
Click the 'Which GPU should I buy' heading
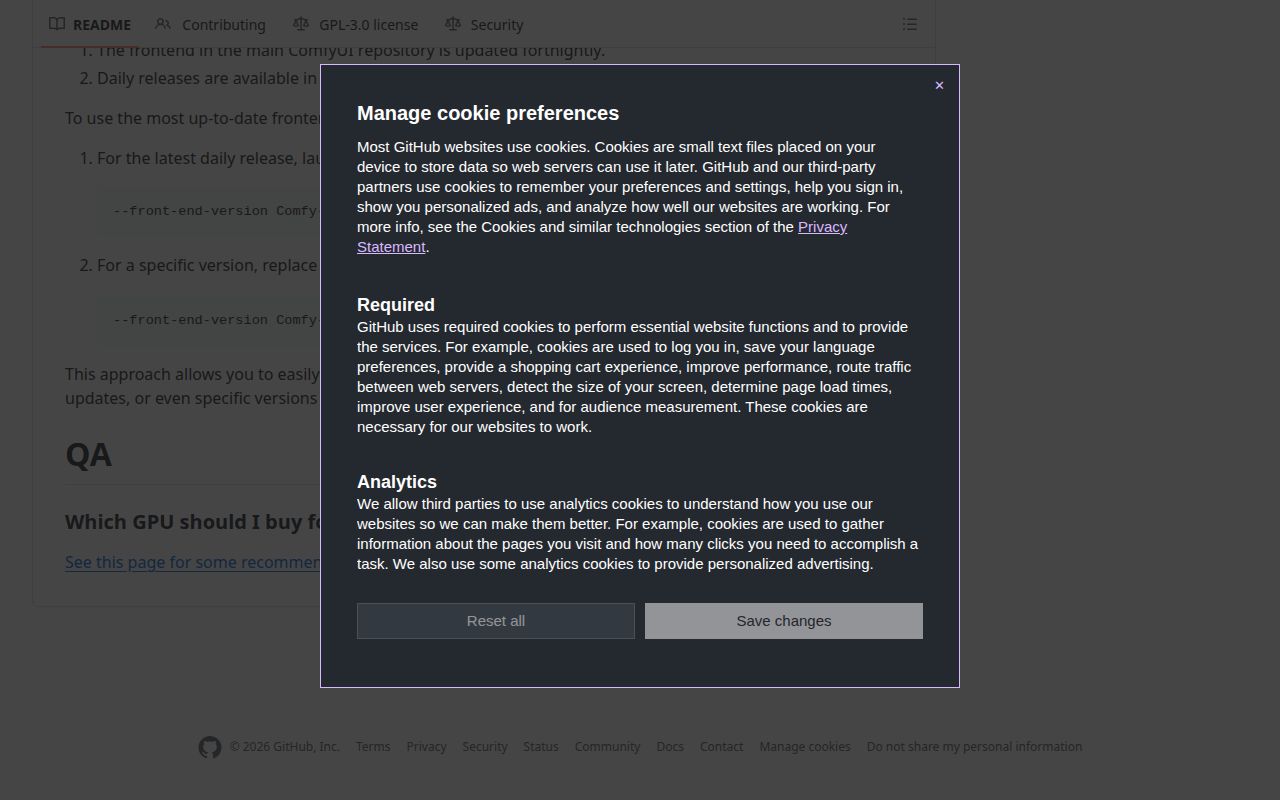[x=193, y=522]
